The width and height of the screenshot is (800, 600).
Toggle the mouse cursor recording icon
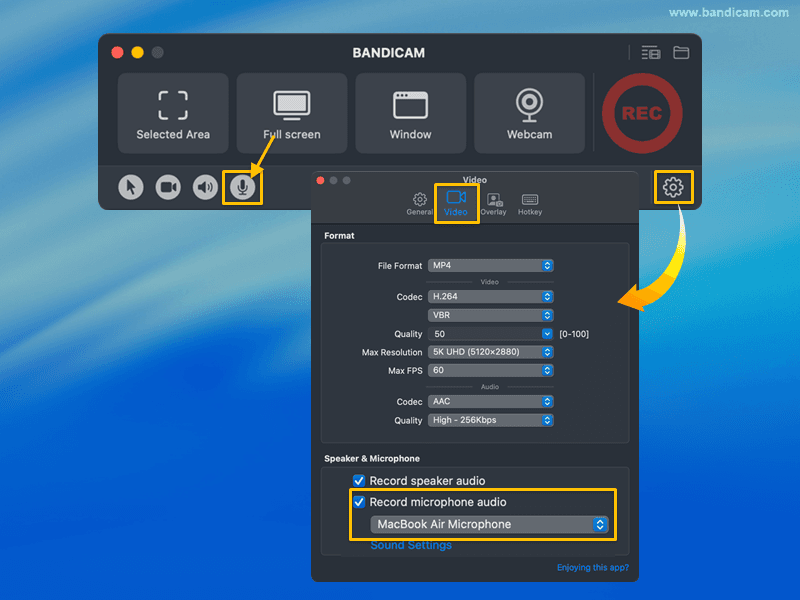(x=130, y=187)
